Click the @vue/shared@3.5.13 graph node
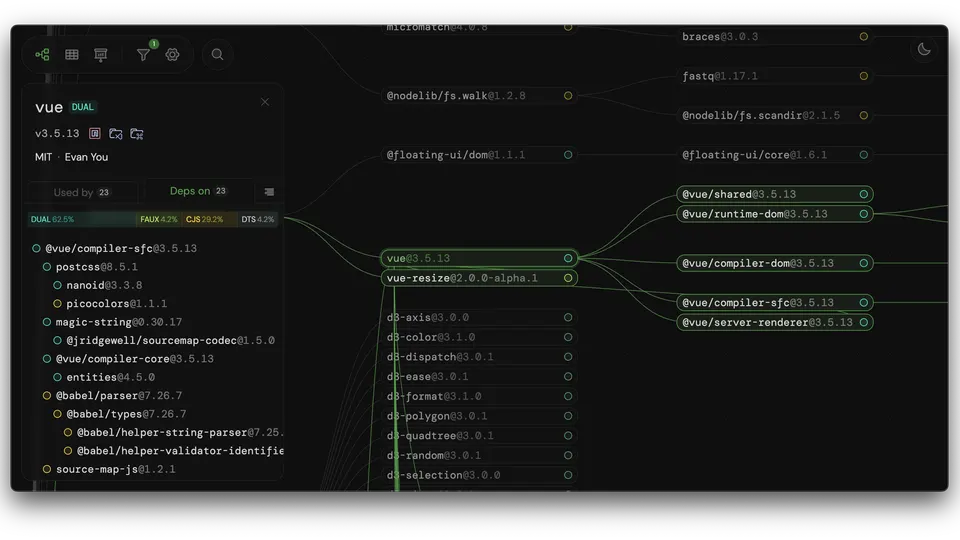This screenshot has width=960, height=540. (x=774, y=194)
